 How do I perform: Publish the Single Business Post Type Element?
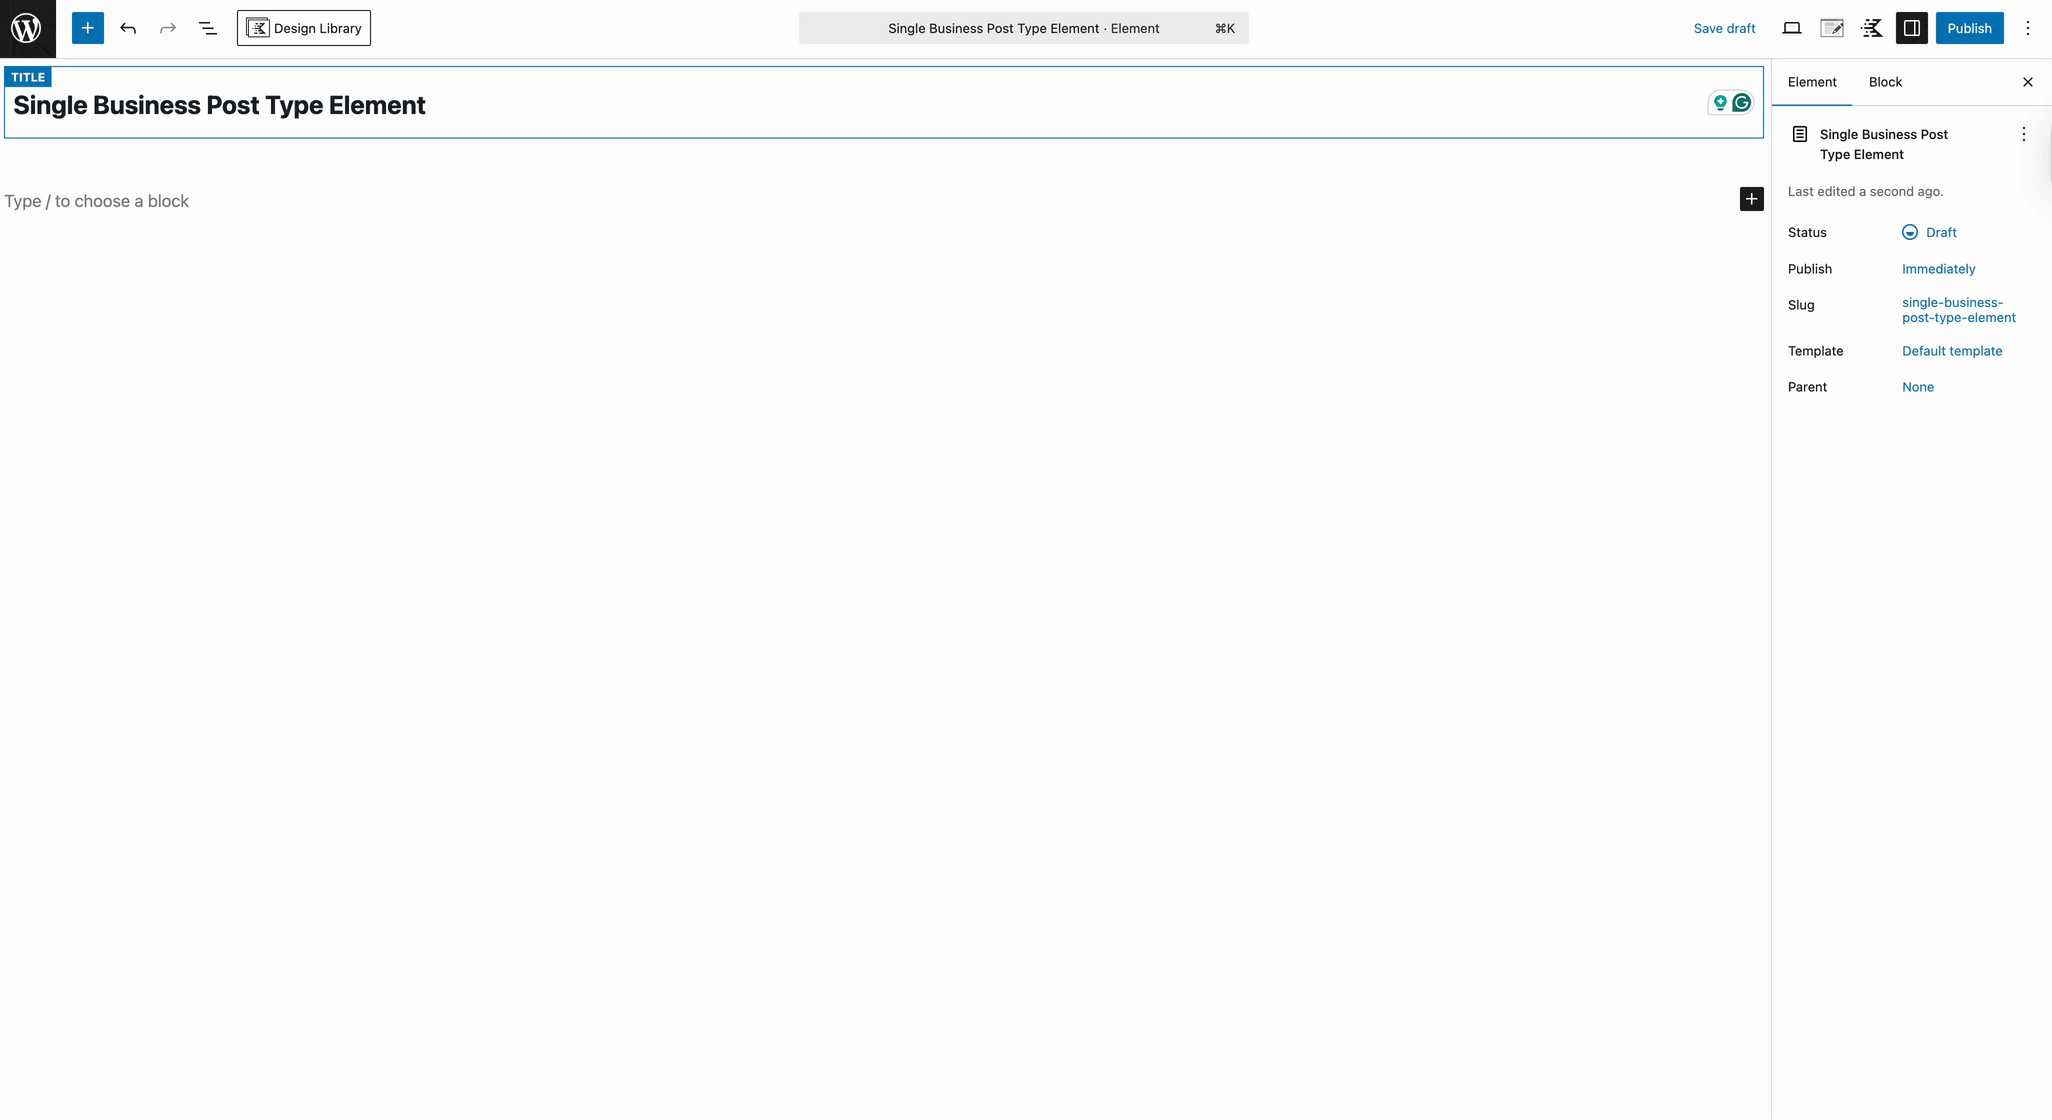coord(1968,28)
